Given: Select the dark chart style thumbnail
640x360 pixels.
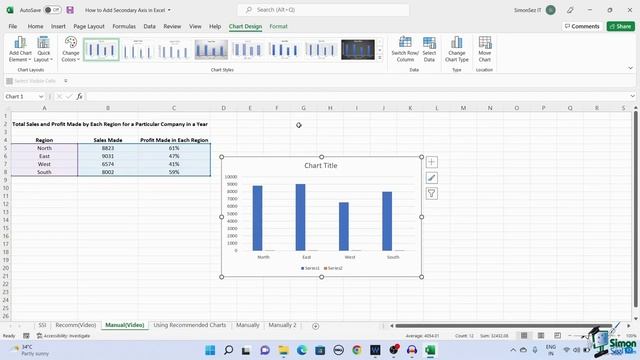Looking at the screenshot, I should (x=358, y=49).
